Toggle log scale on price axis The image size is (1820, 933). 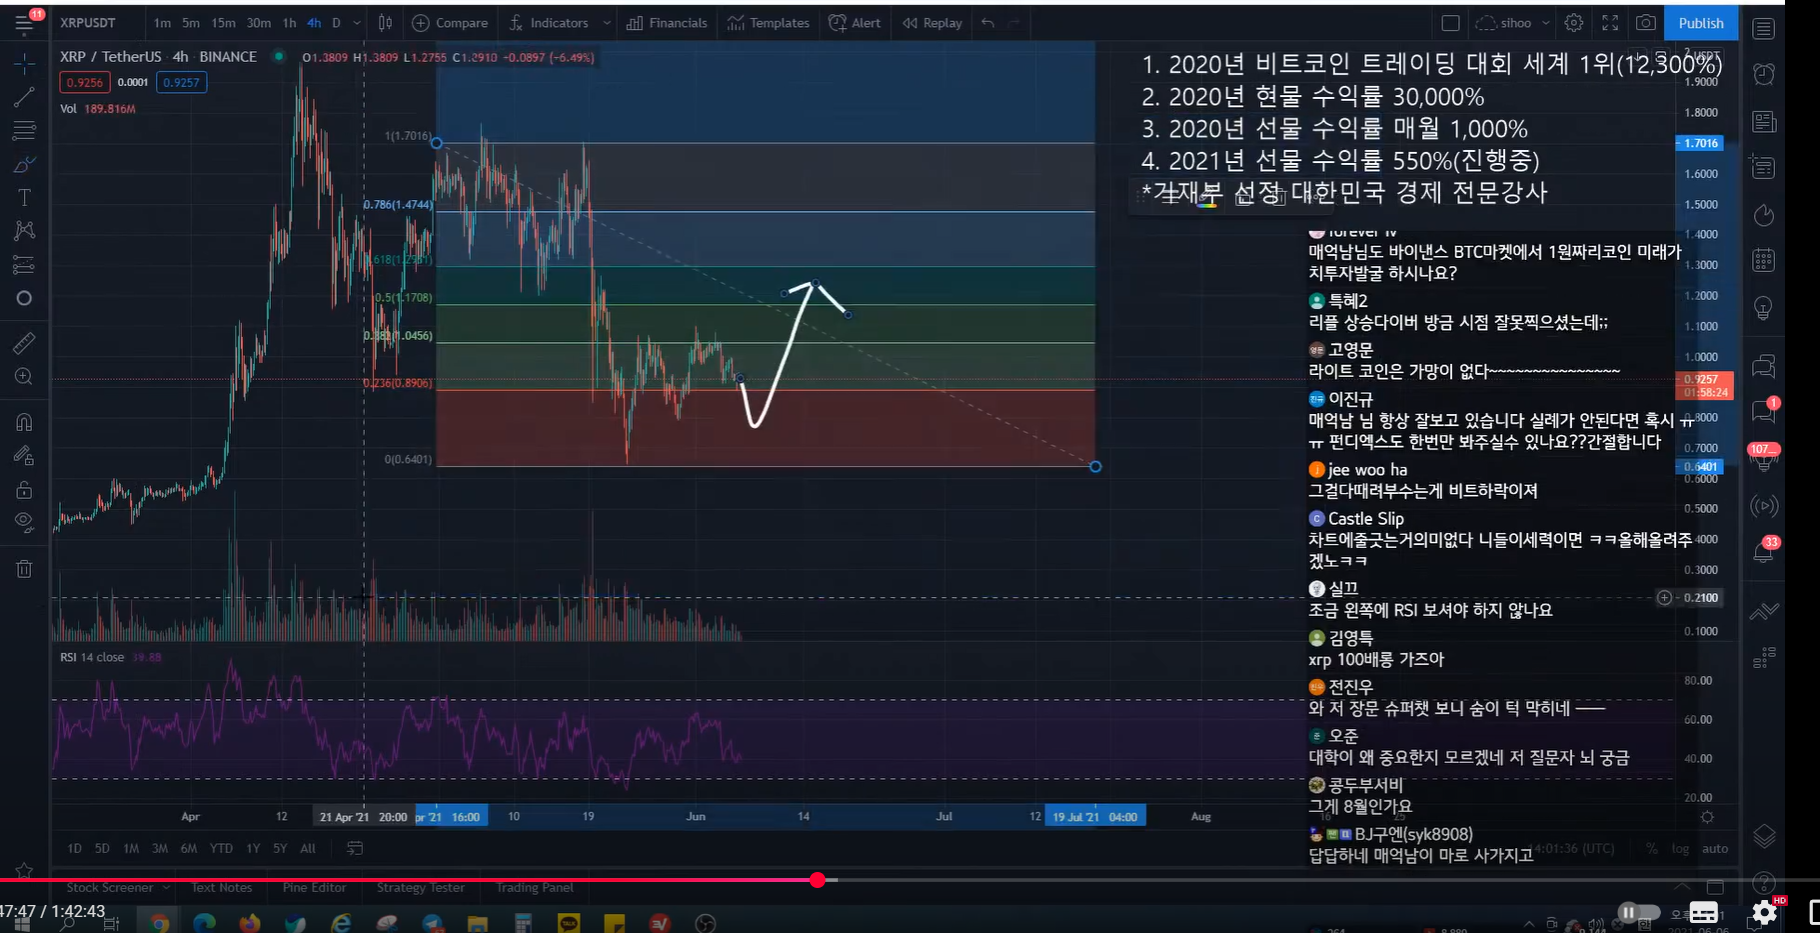pyautogui.click(x=1680, y=849)
